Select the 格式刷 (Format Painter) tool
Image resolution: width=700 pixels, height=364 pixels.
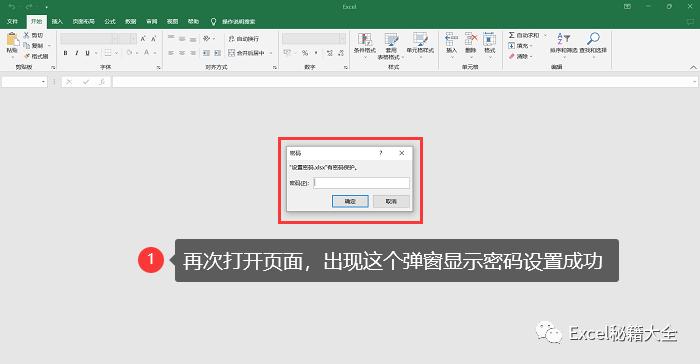pos(36,56)
